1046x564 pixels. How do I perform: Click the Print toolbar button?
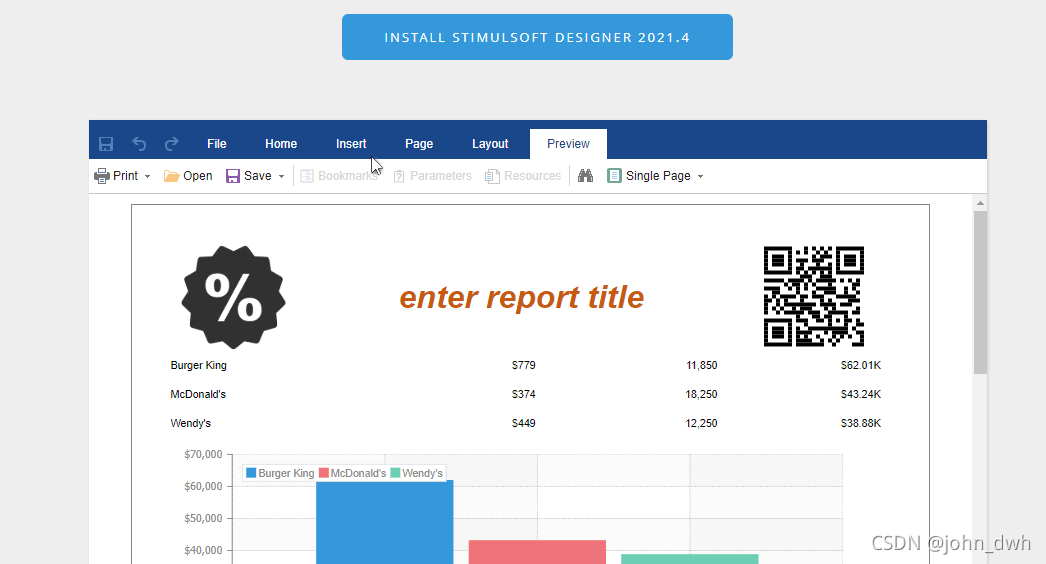pos(117,176)
